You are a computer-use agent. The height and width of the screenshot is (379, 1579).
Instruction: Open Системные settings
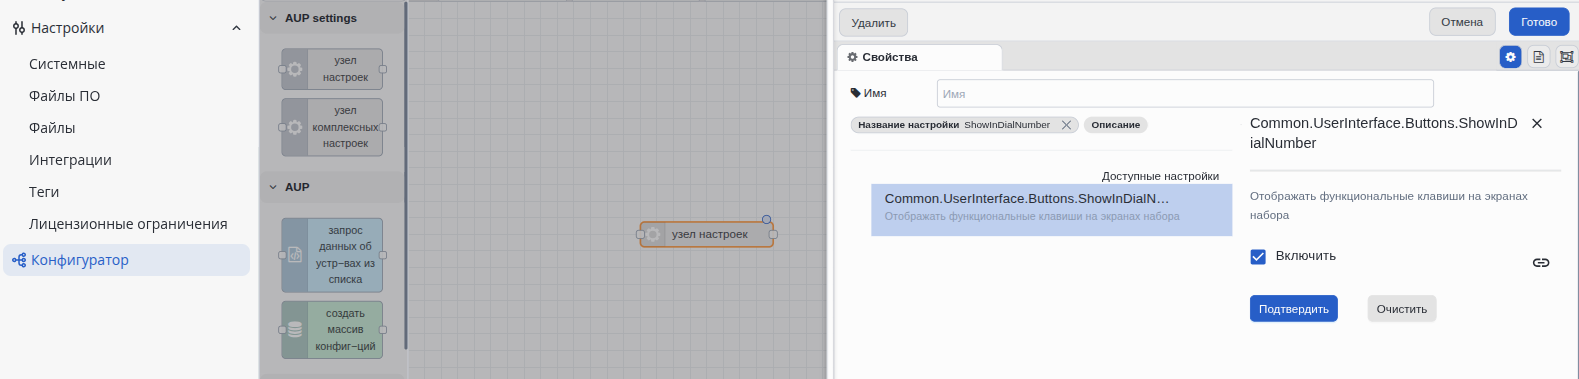pos(67,64)
